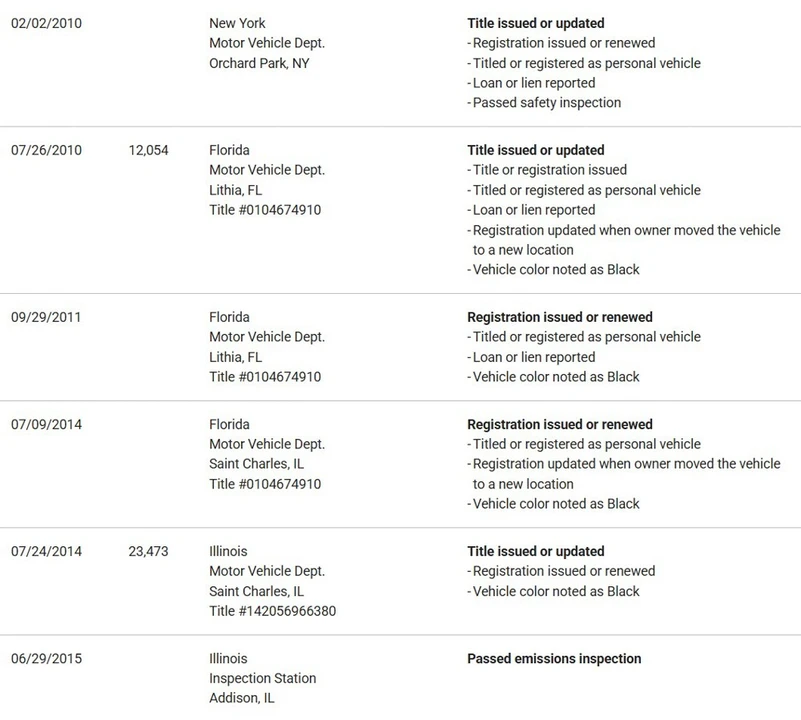Screen dimensions: 801x720
Task: Select the Passed safety inspection line
Action: (544, 103)
